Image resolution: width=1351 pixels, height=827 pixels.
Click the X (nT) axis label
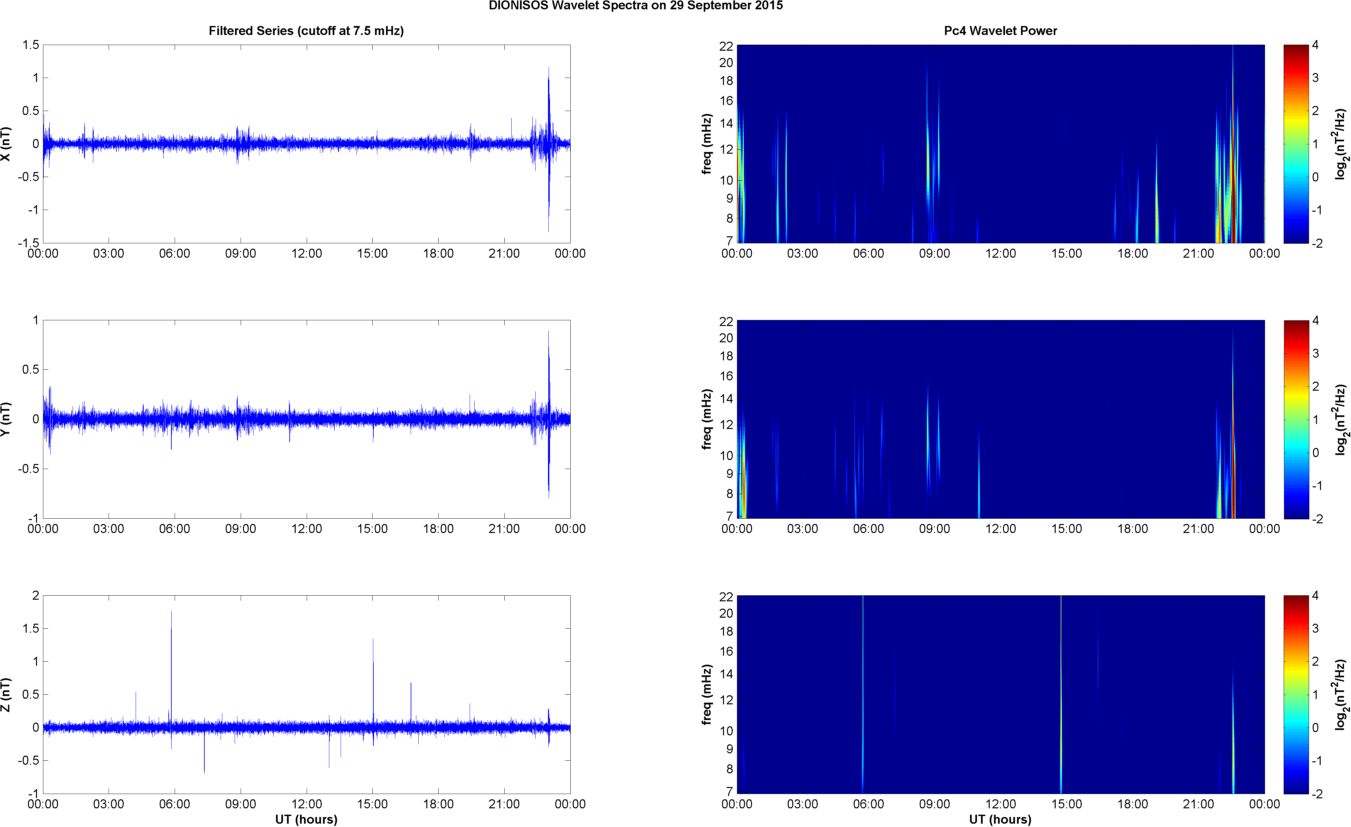click(7, 144)
